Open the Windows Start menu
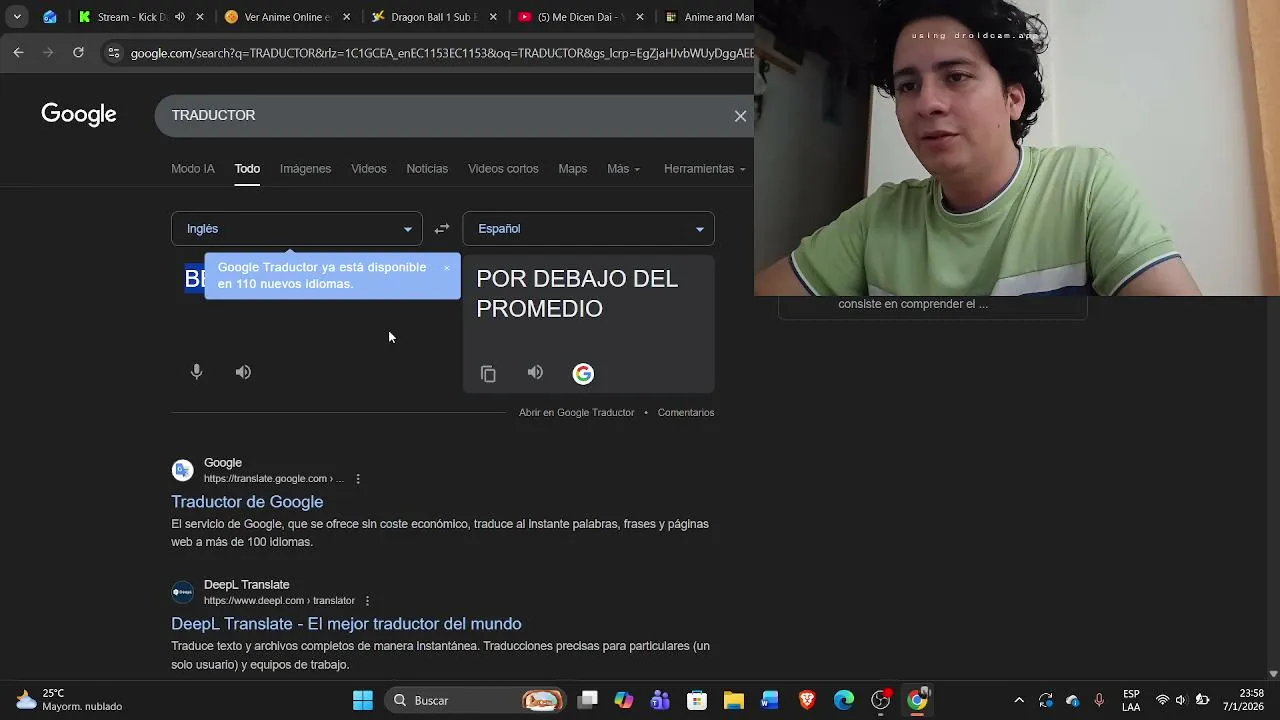Viewport: 1280px width, 720px height. [x=363, y=700]
